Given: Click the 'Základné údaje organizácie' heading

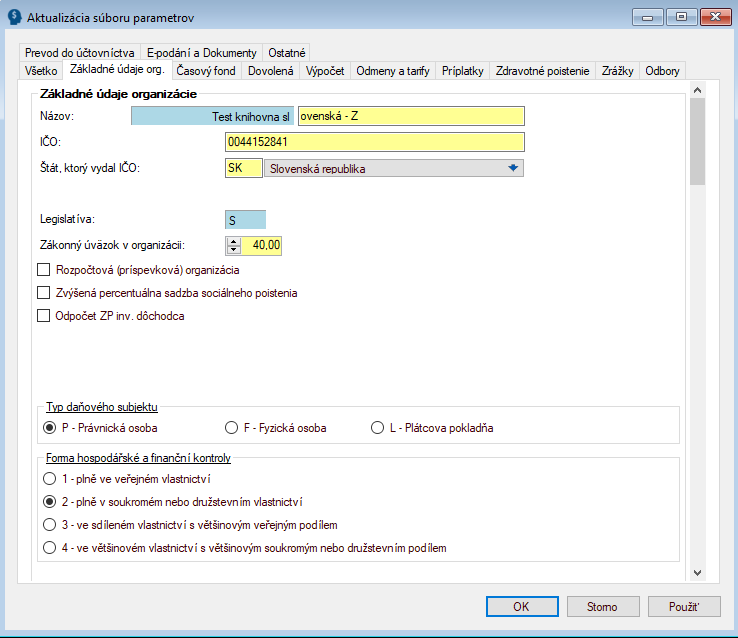Looking at the screenshot, I should [118, 94].
